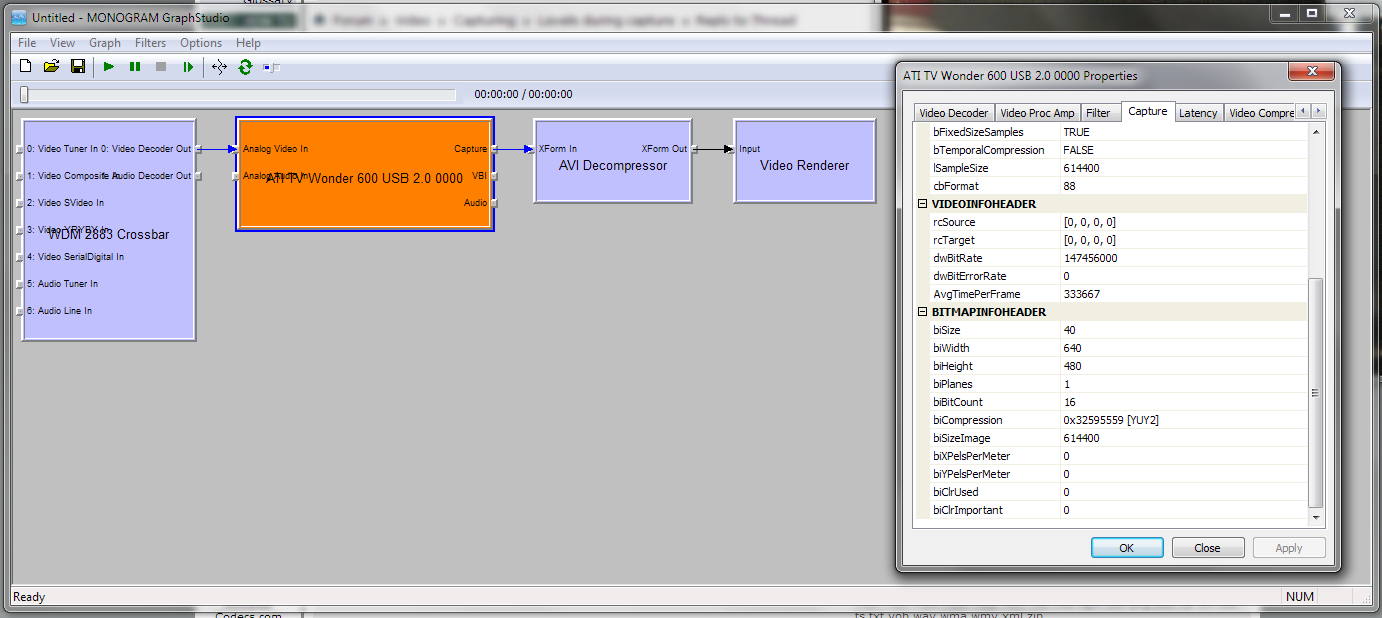Open the View menu
The height and width of the screenshot is (618, 1382).
pyautogui.click(x=62, y=43)
